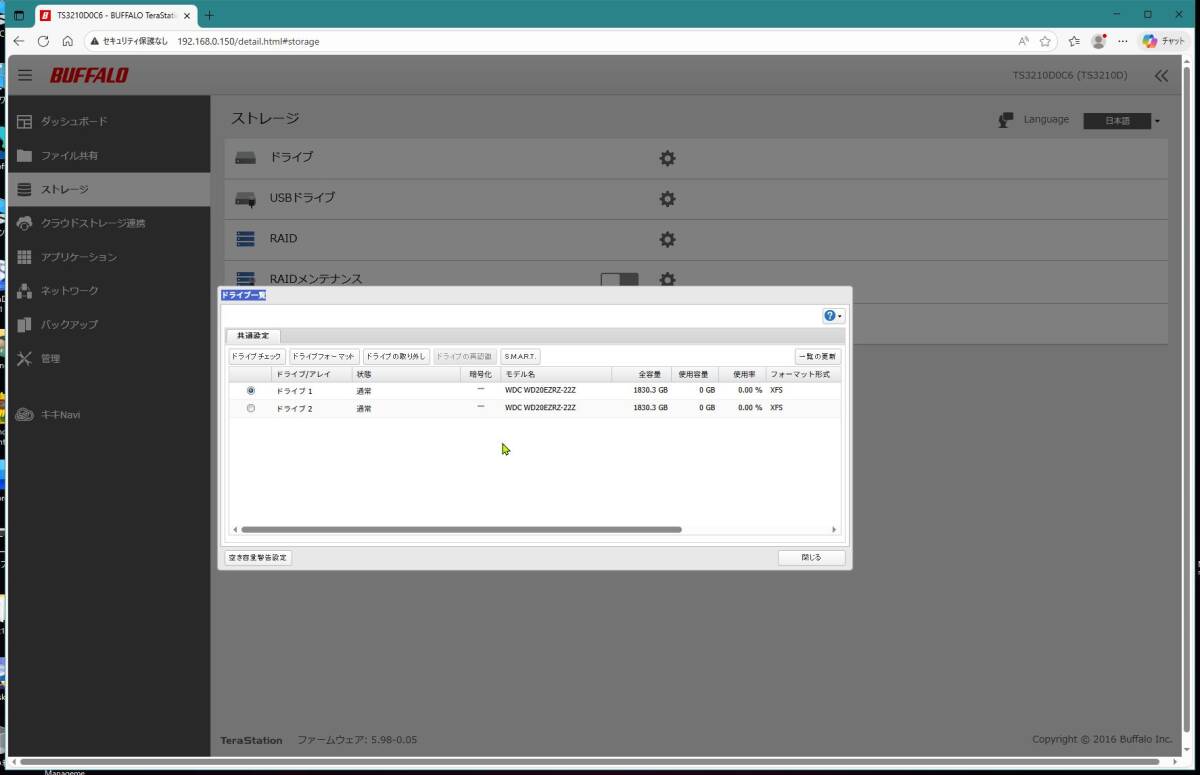Open the help dropdown in the drive dialog
The image size is (1200, 775).
tap(832, 316)
